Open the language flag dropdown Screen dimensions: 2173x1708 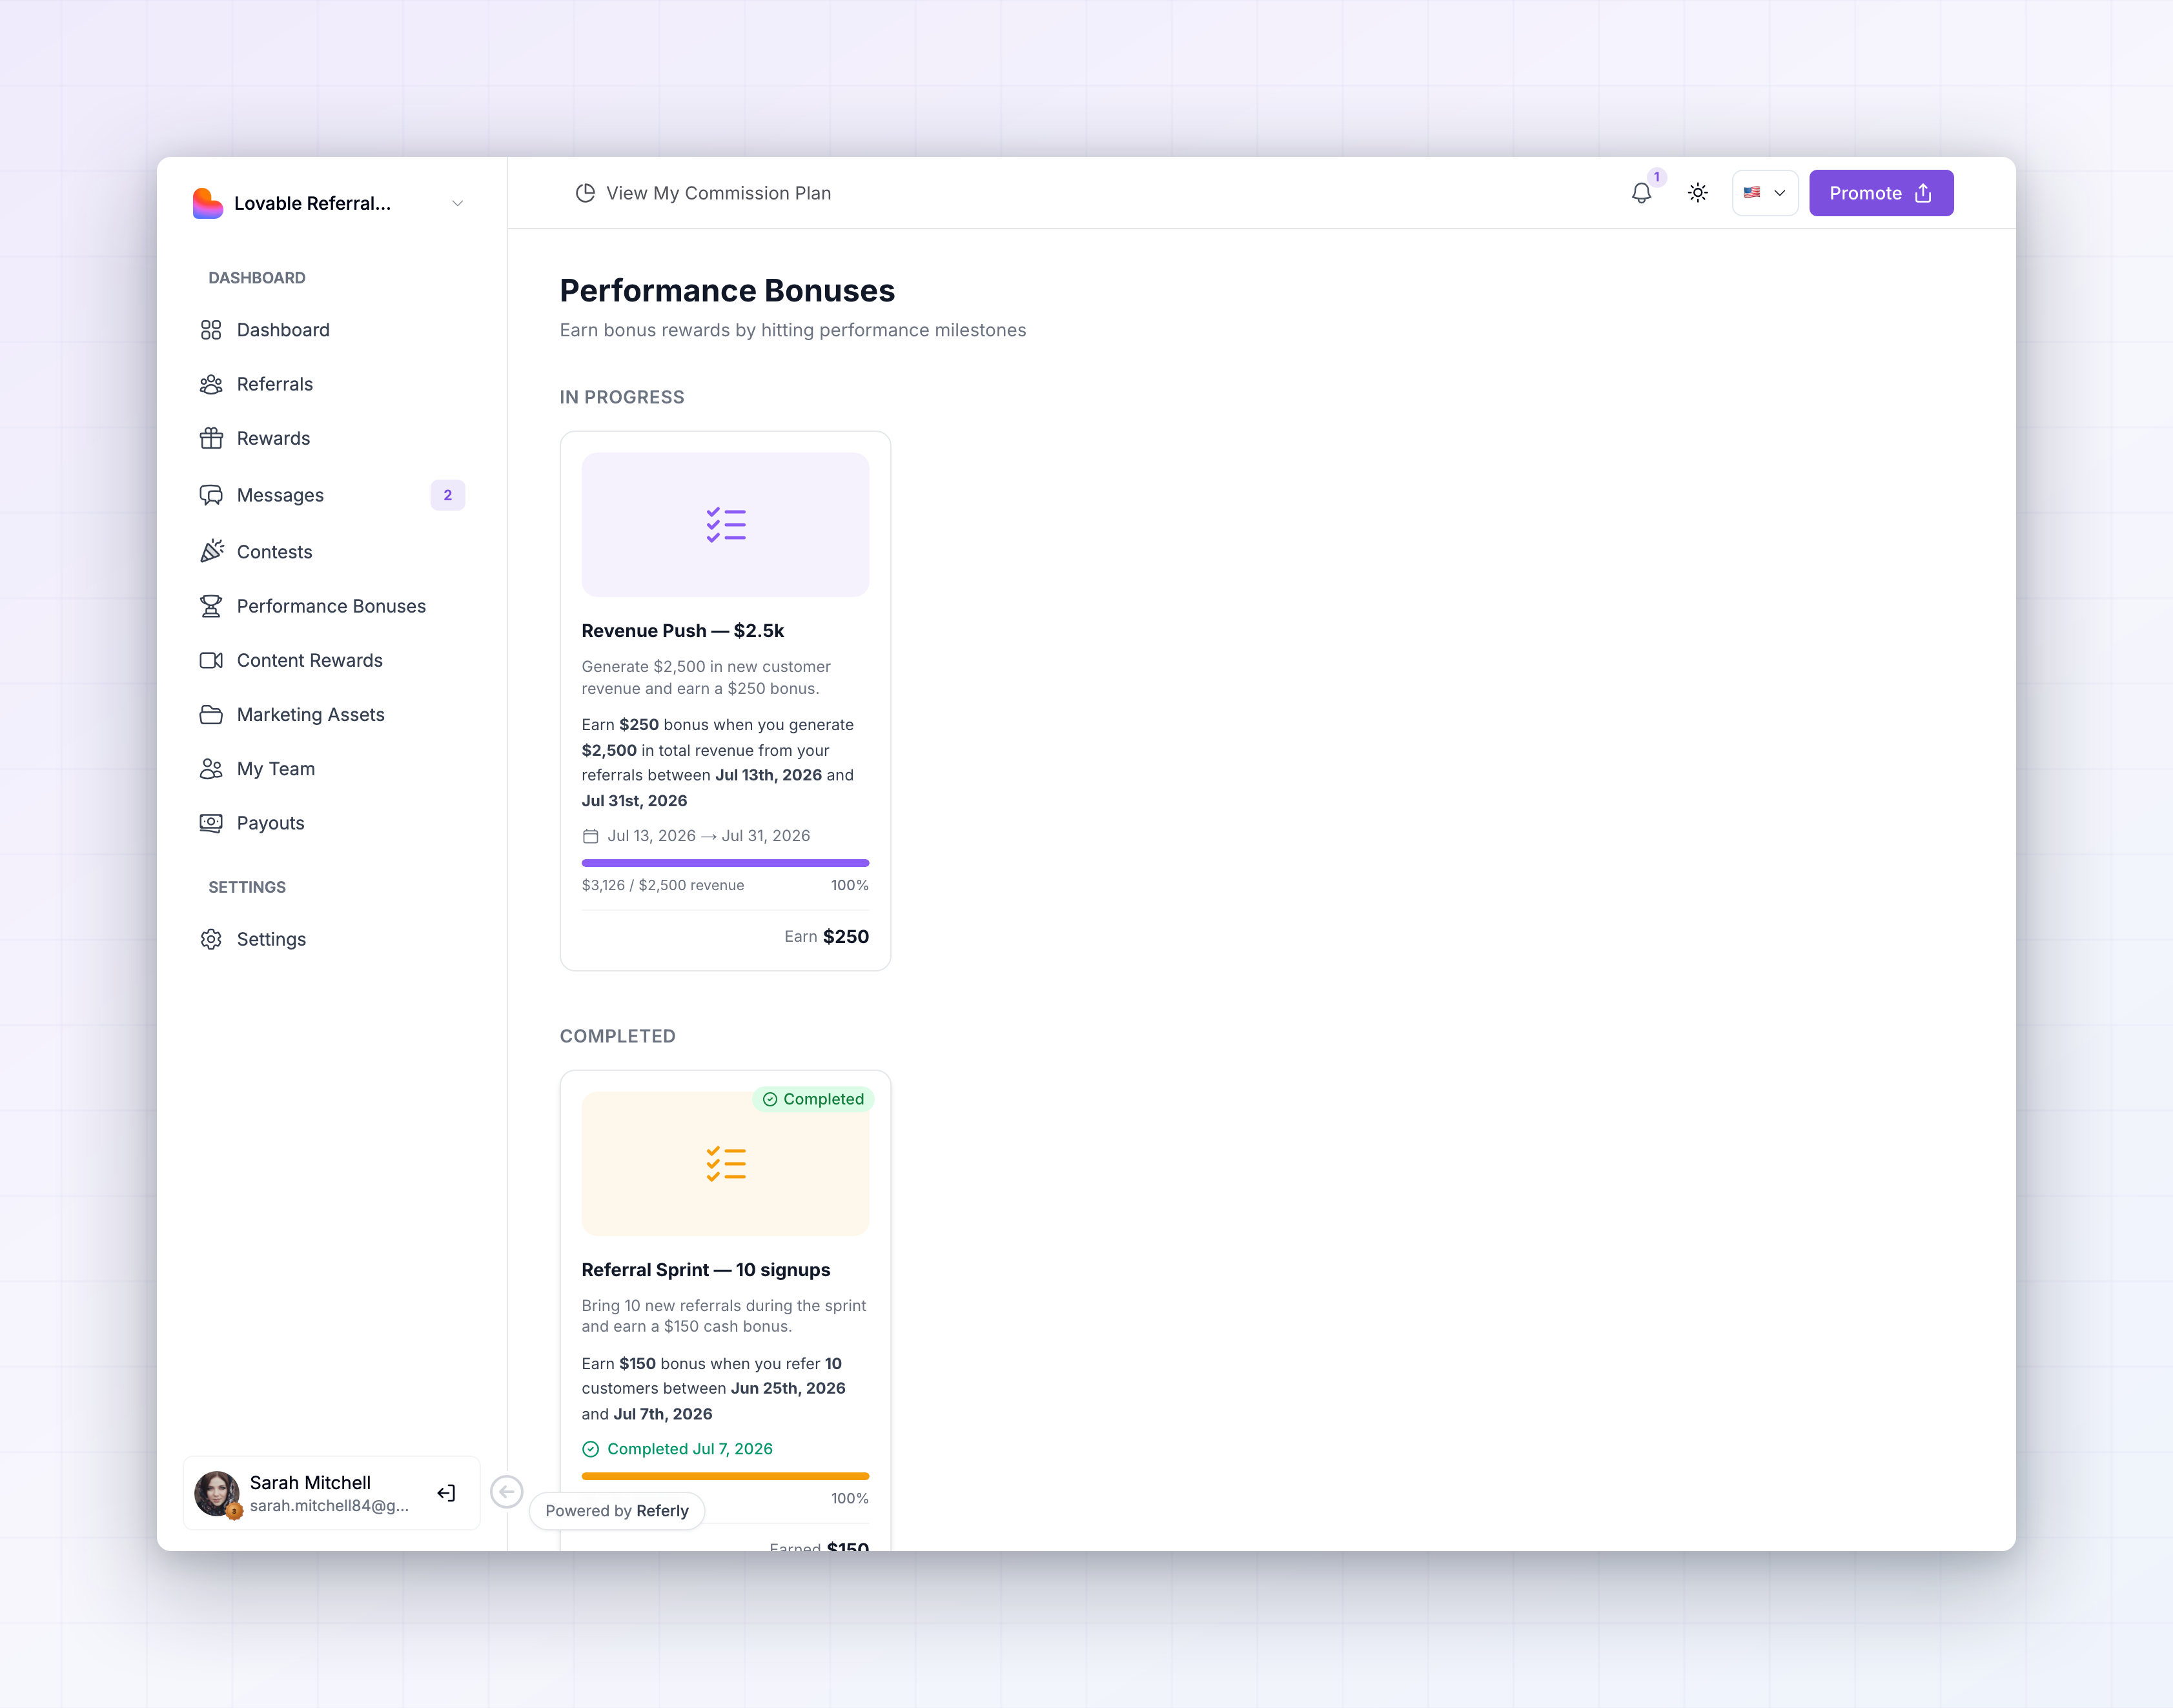click(1765, 193)
